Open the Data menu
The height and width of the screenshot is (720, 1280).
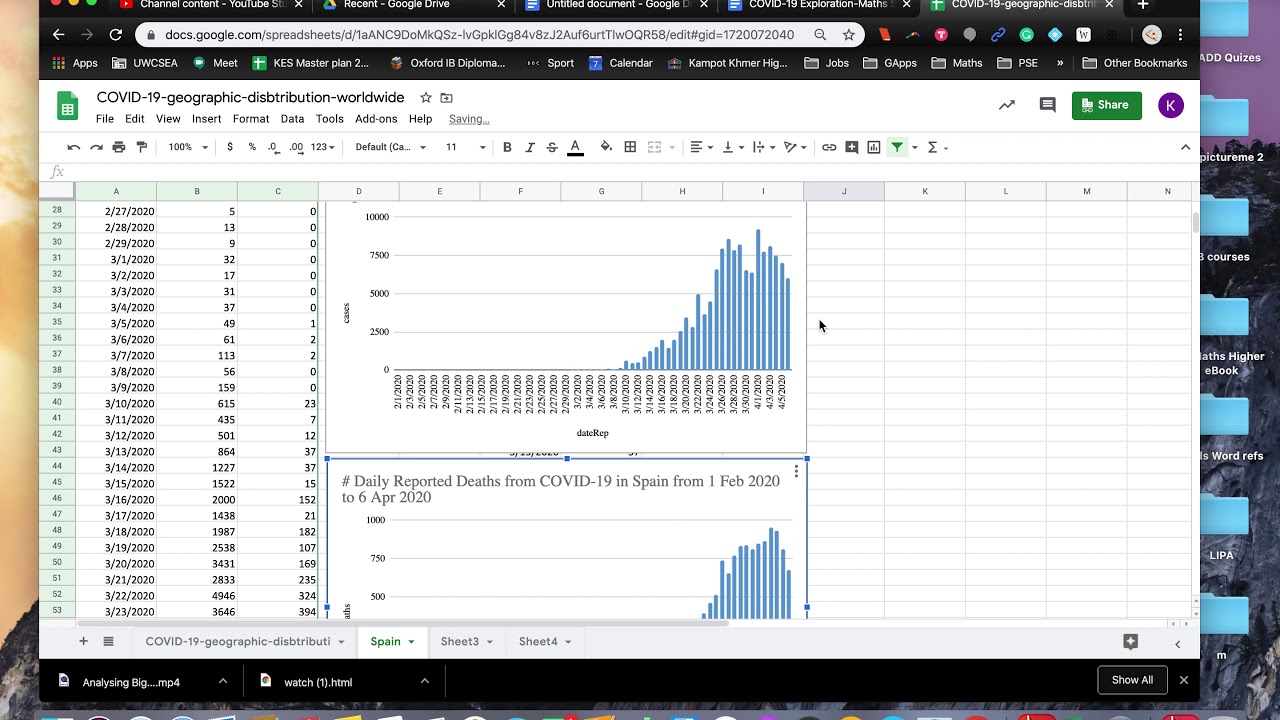pyautogui.click(x=292, y=119)
